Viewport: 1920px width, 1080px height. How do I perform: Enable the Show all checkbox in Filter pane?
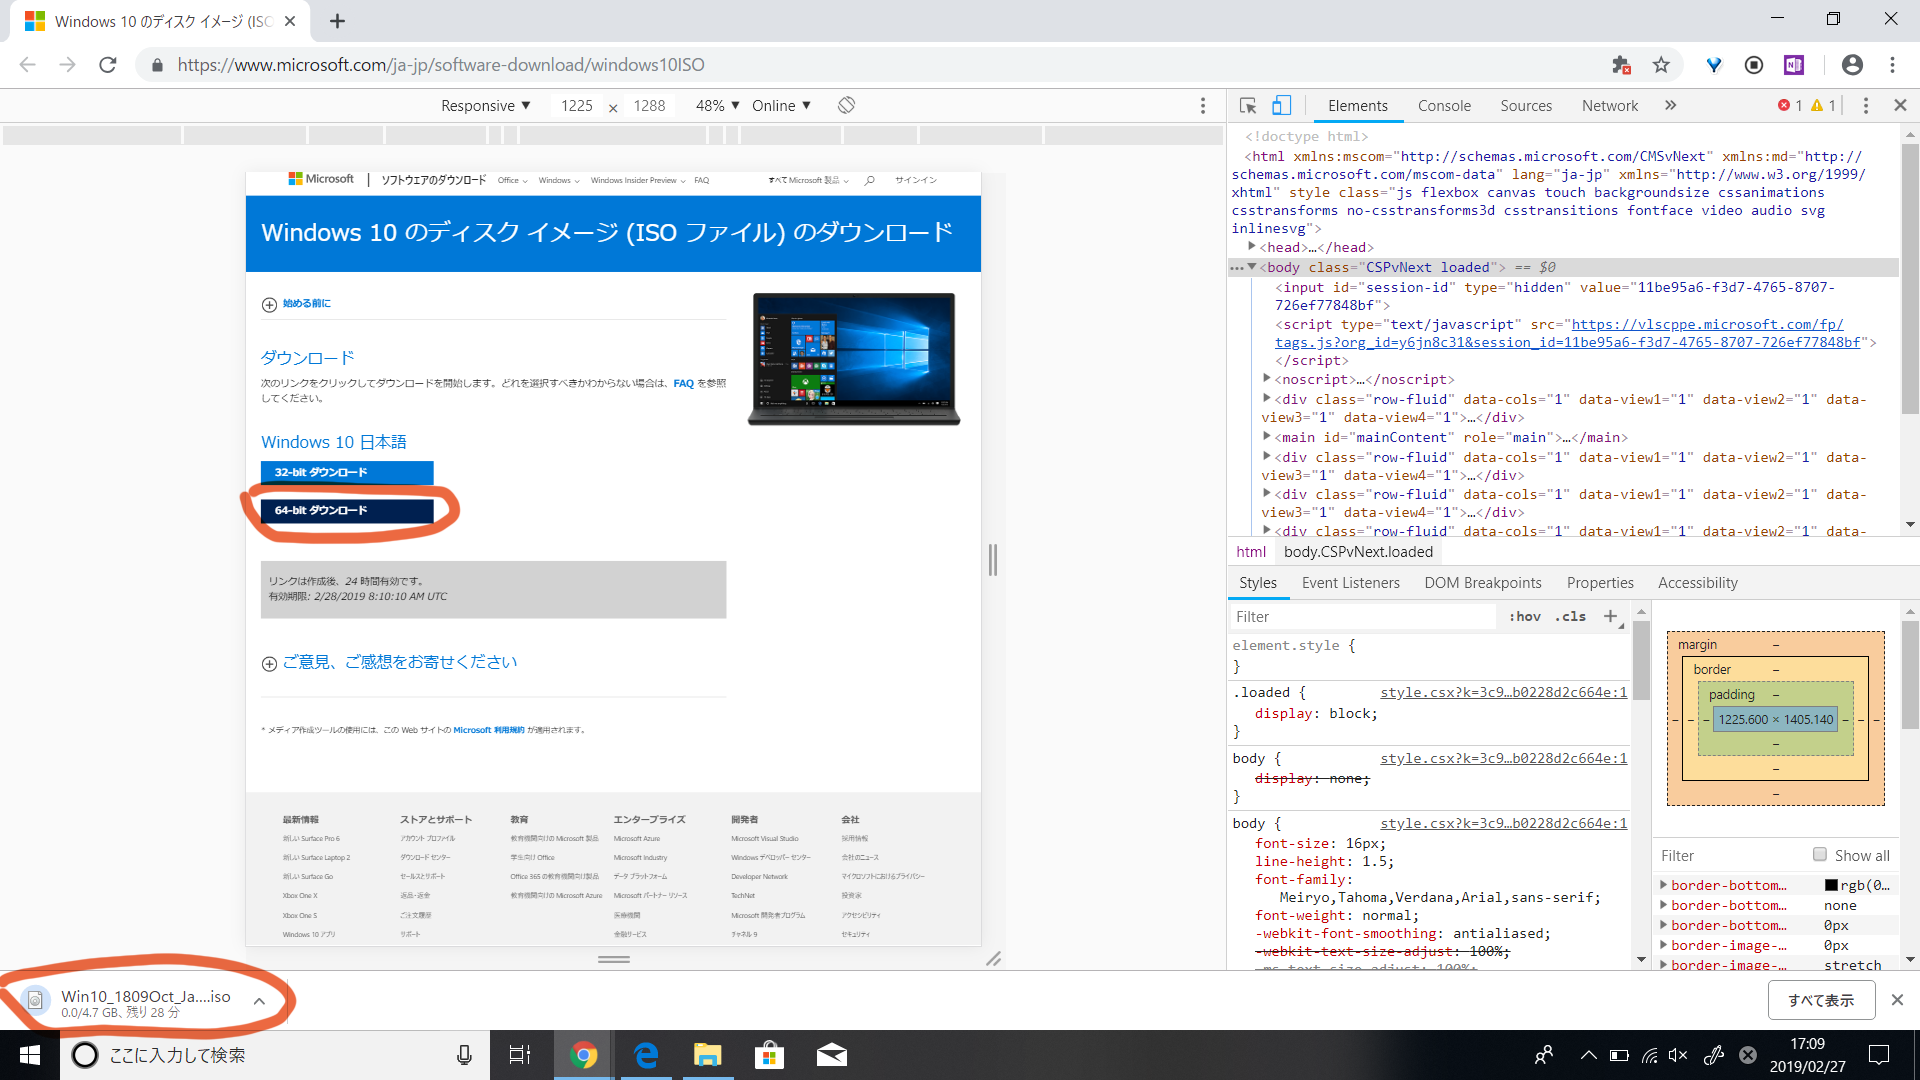click(x=1821, y=855)
